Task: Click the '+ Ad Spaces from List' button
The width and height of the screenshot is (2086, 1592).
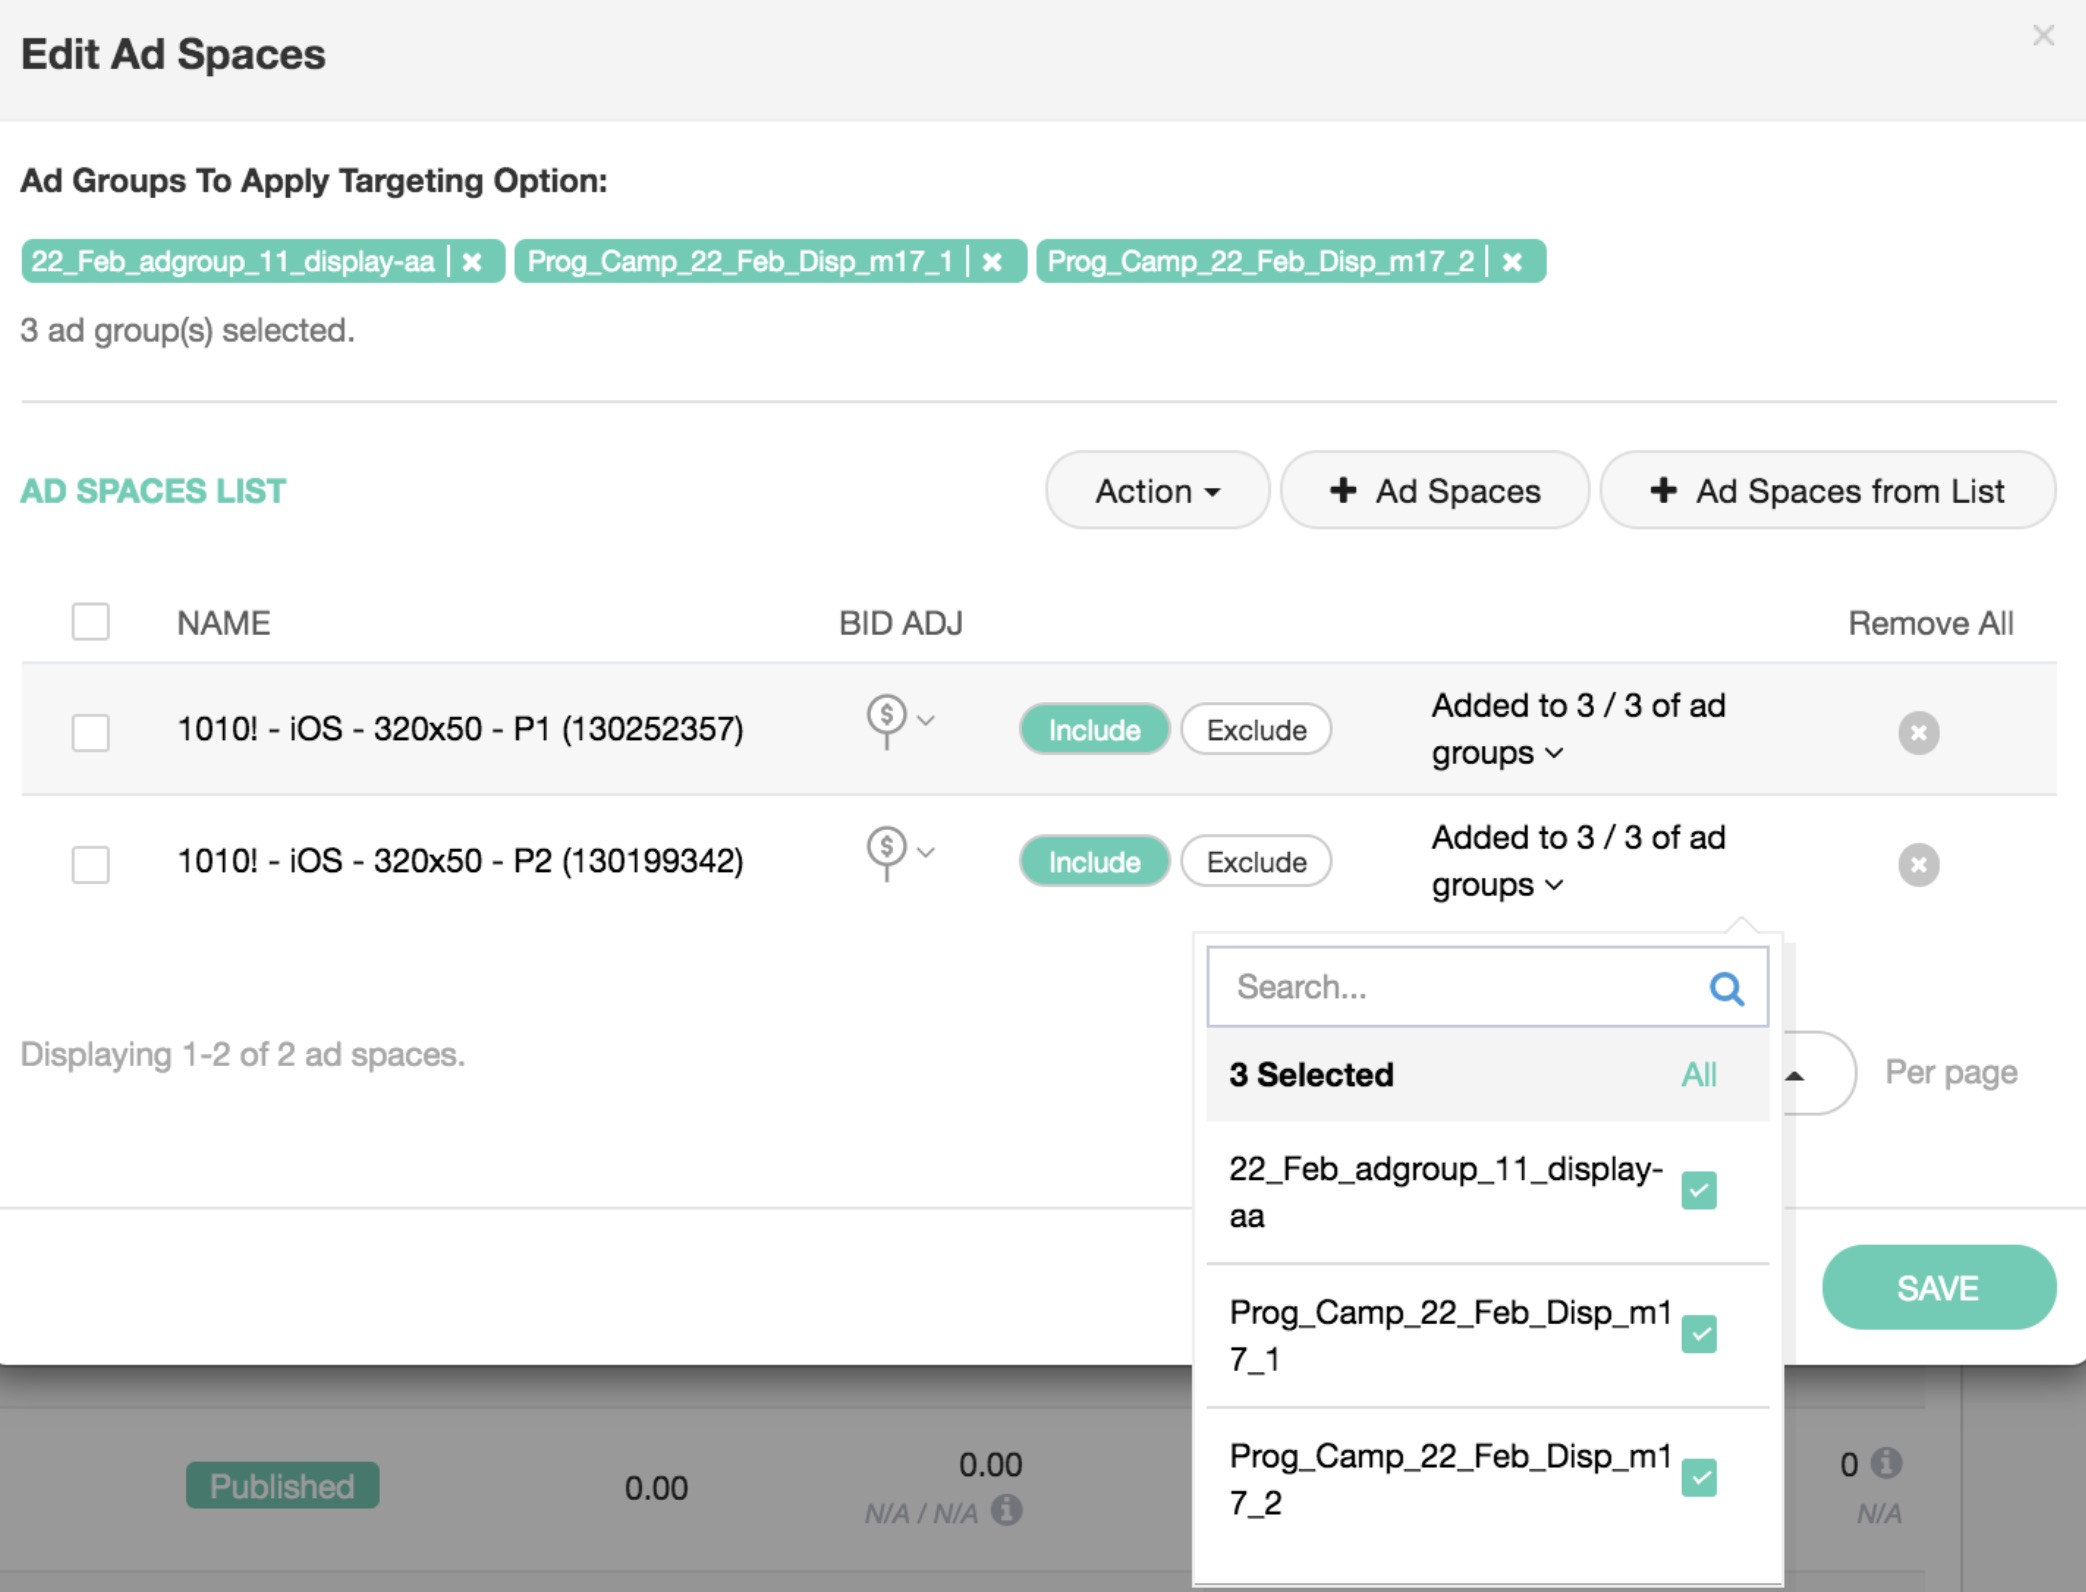Action: 1827,491
